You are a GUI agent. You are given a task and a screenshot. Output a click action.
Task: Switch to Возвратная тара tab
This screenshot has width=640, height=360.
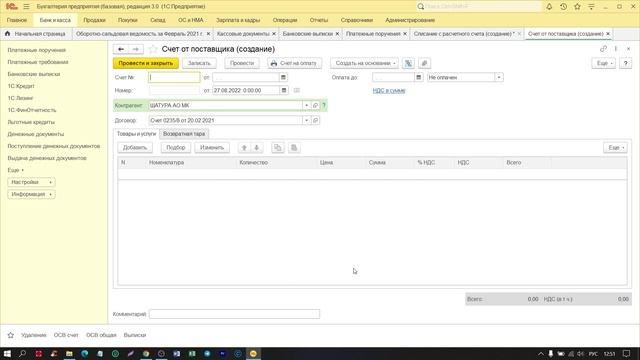pyautogui.click(x=184, y=133)
